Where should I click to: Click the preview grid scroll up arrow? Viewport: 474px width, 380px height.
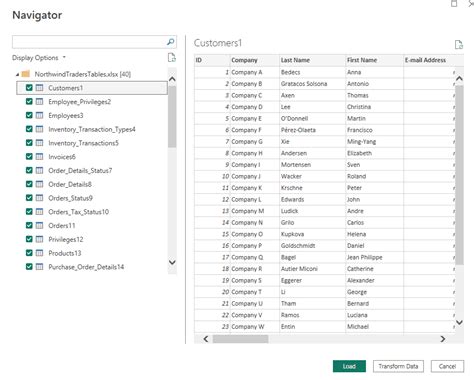tap(459, 79)
